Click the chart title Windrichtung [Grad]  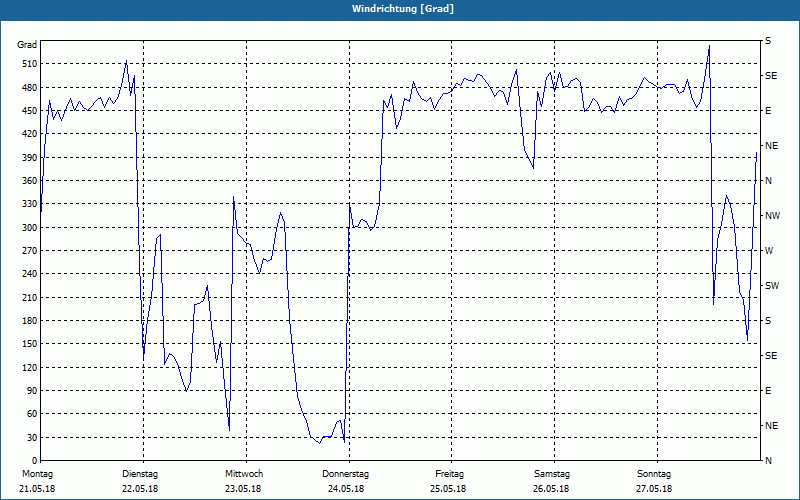(x=403, y=9)
